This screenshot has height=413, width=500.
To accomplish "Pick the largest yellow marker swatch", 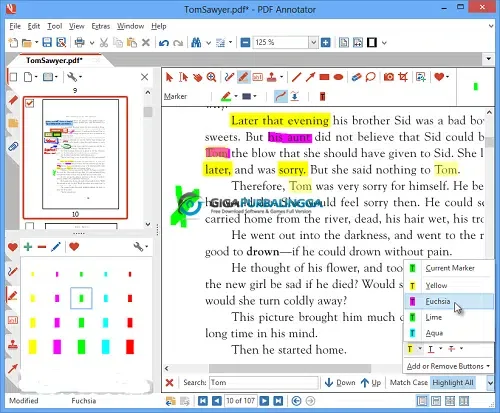I will [33, 347].
